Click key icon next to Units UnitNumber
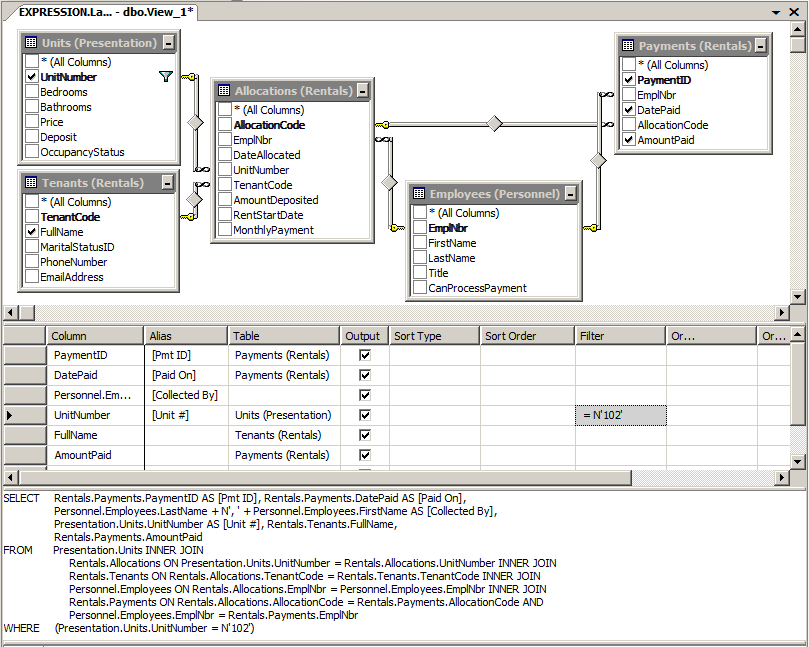The height and width of the screenshot is (647, 809). [x=189, y=77]
